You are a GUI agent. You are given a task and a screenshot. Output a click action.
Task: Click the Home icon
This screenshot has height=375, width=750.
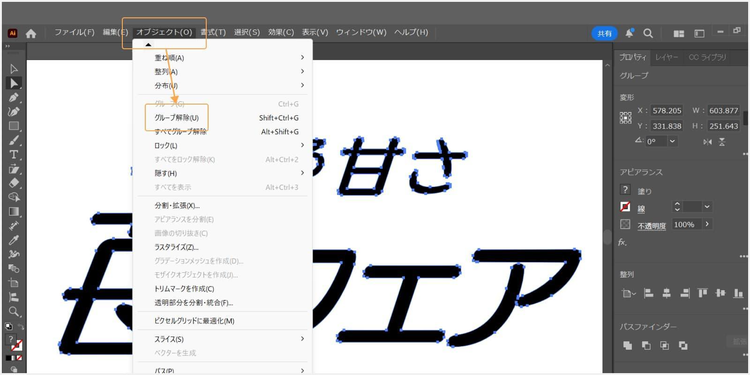click(x=31, y=33)
